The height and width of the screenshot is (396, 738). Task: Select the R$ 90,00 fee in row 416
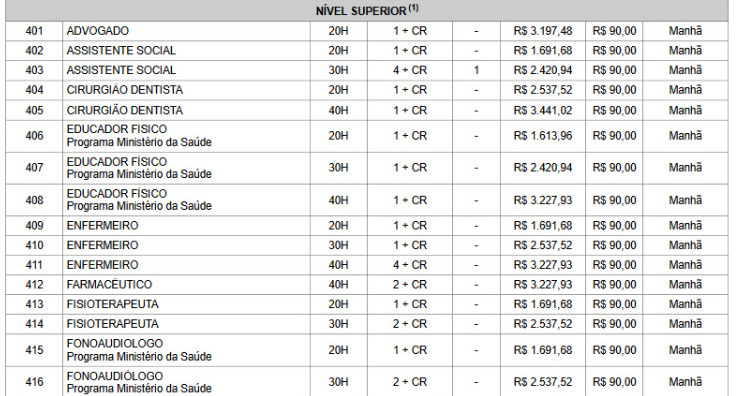(614, 382)
